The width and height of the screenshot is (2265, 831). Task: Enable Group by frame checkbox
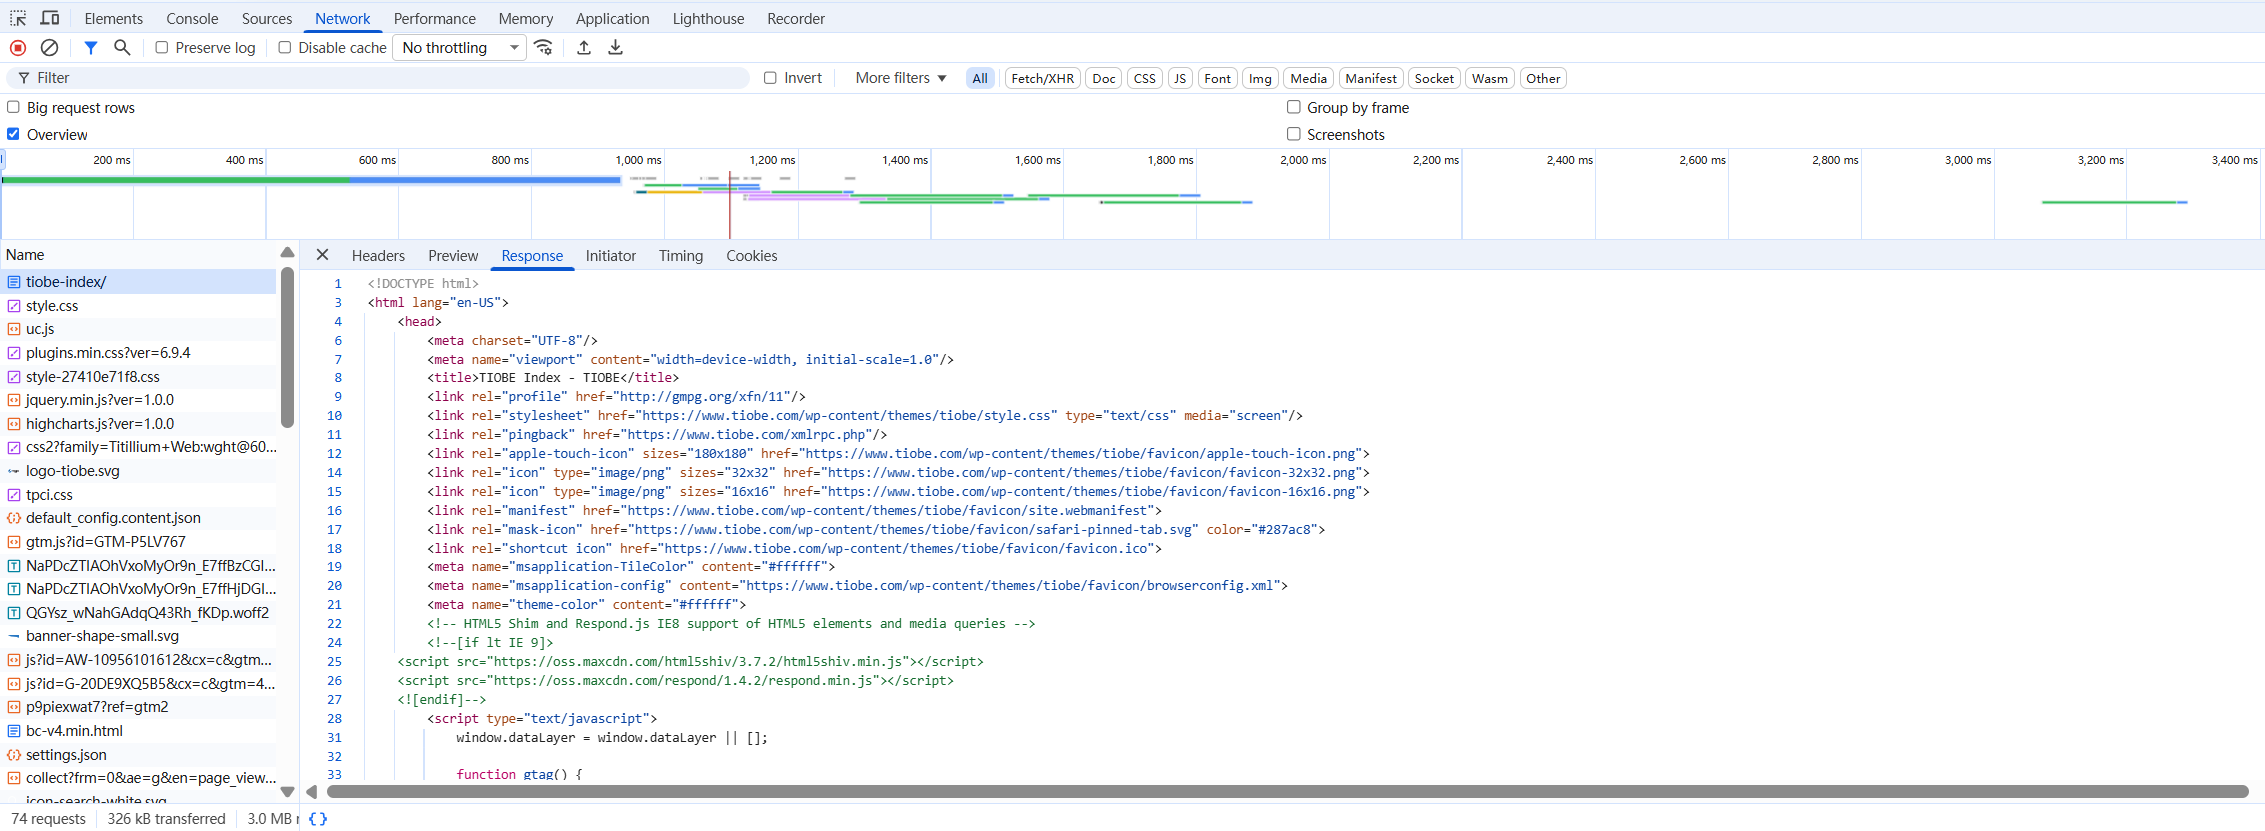coord(1294,107)
